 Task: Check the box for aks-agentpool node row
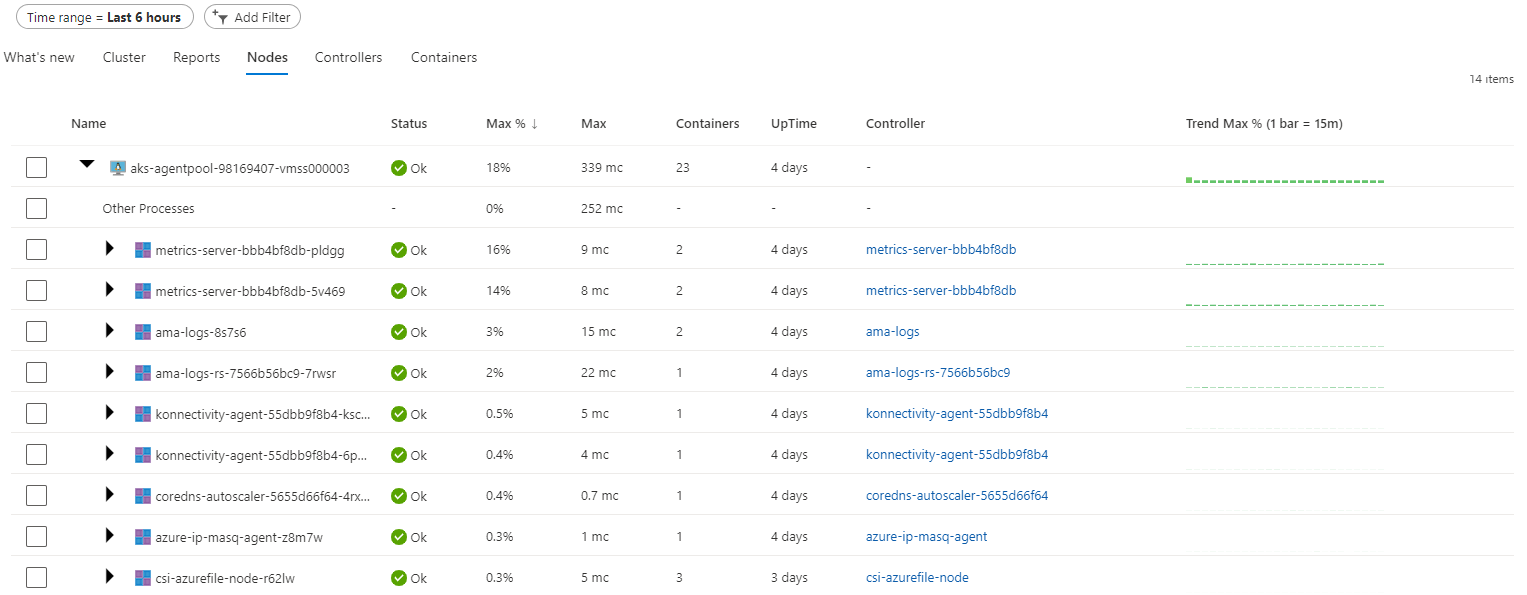click(37, 168)
